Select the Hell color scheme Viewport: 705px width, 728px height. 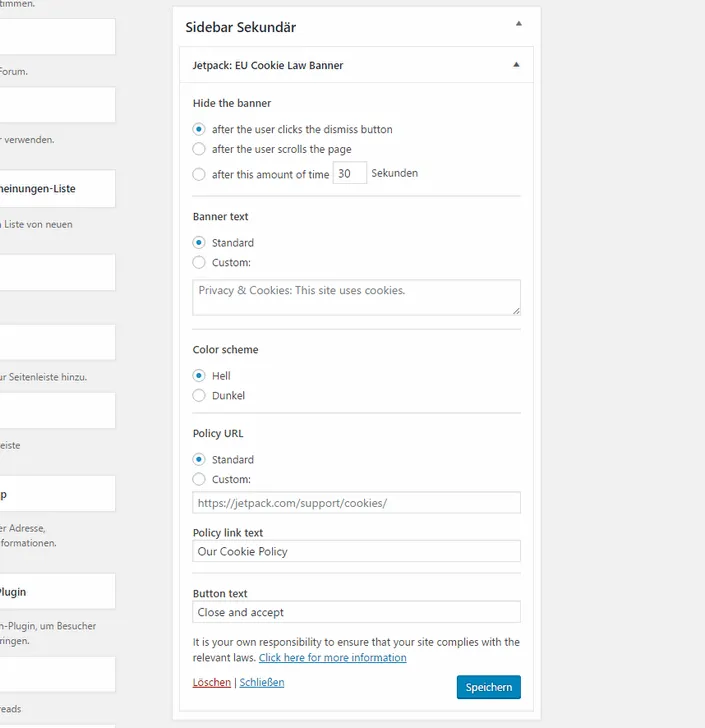(x=199, y=375)
